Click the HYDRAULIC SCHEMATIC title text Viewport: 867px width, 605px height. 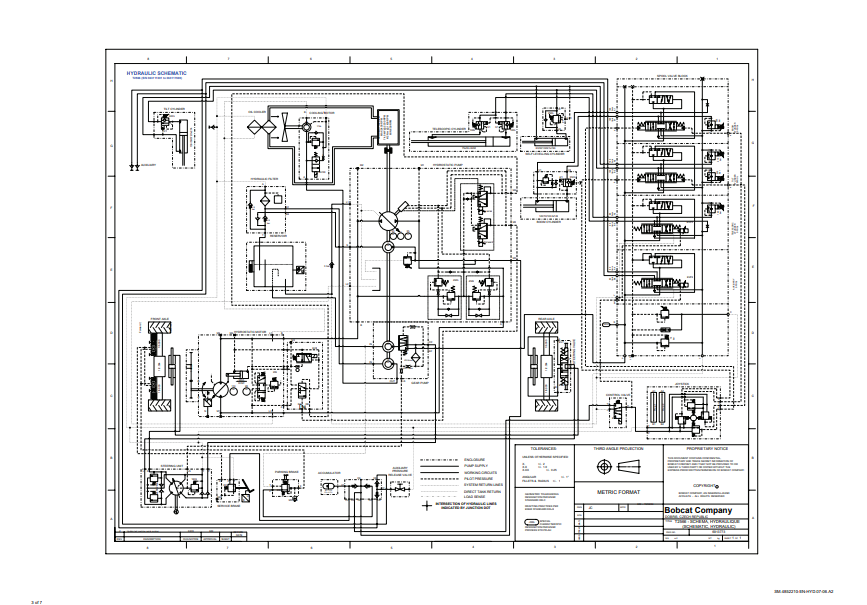coord(156,73)
